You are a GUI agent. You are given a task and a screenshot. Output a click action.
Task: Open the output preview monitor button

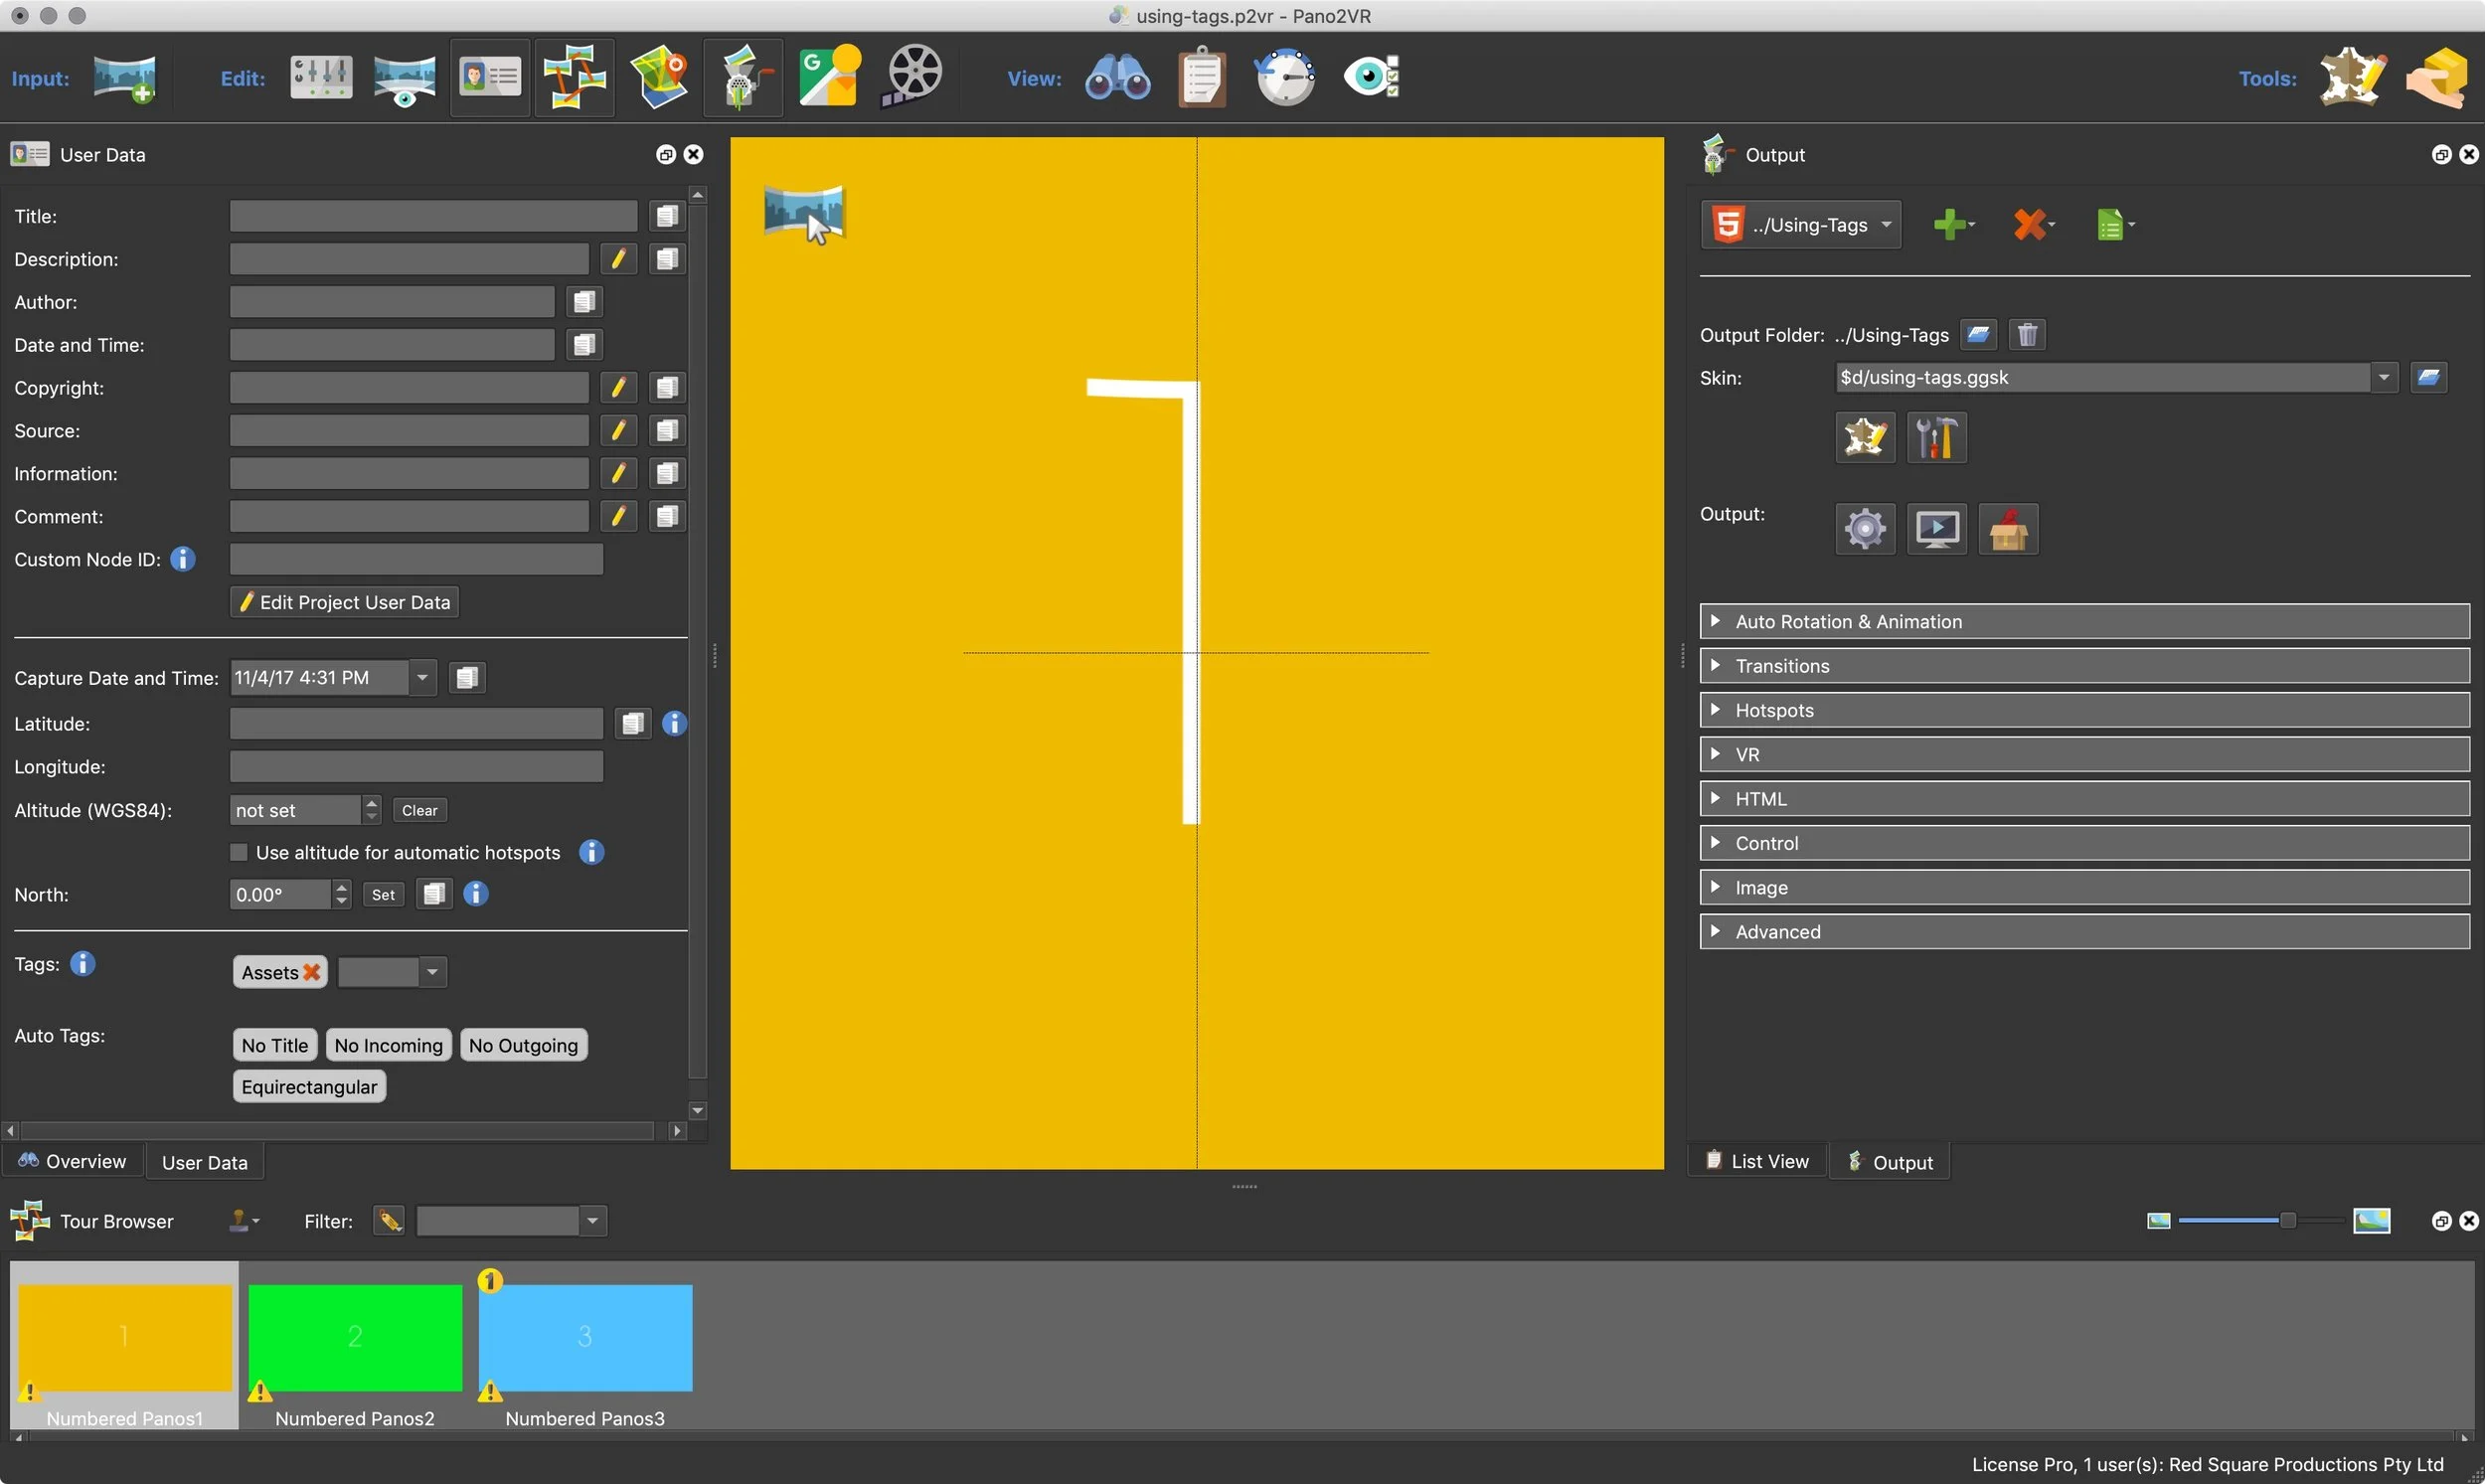1936,529
